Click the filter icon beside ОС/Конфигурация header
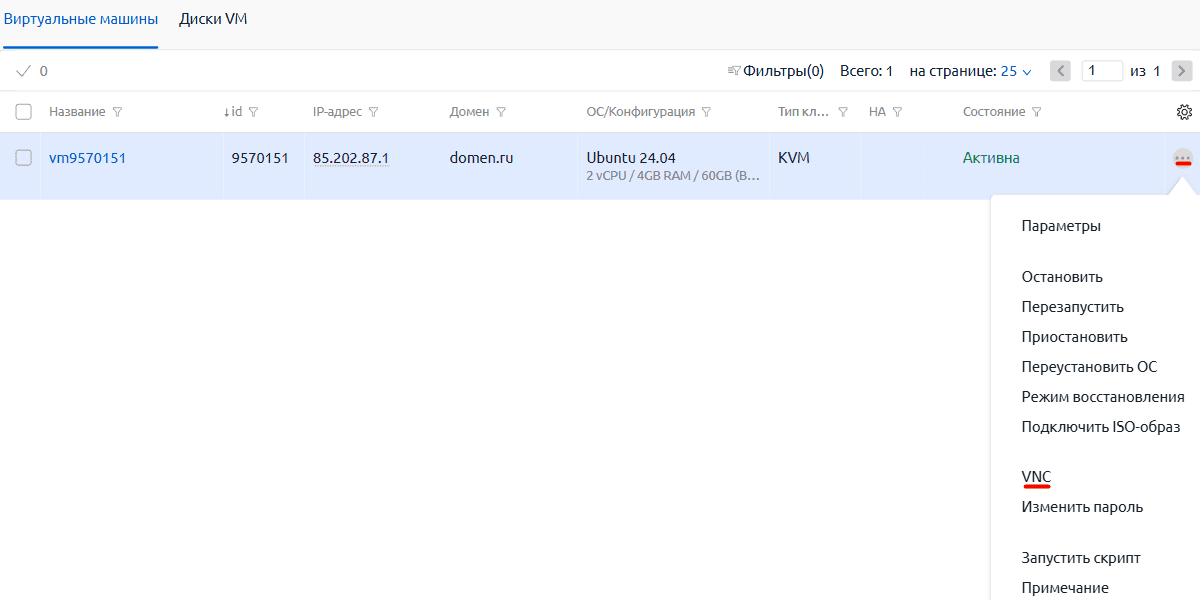The image size is (1200, 600). (706, 112)
